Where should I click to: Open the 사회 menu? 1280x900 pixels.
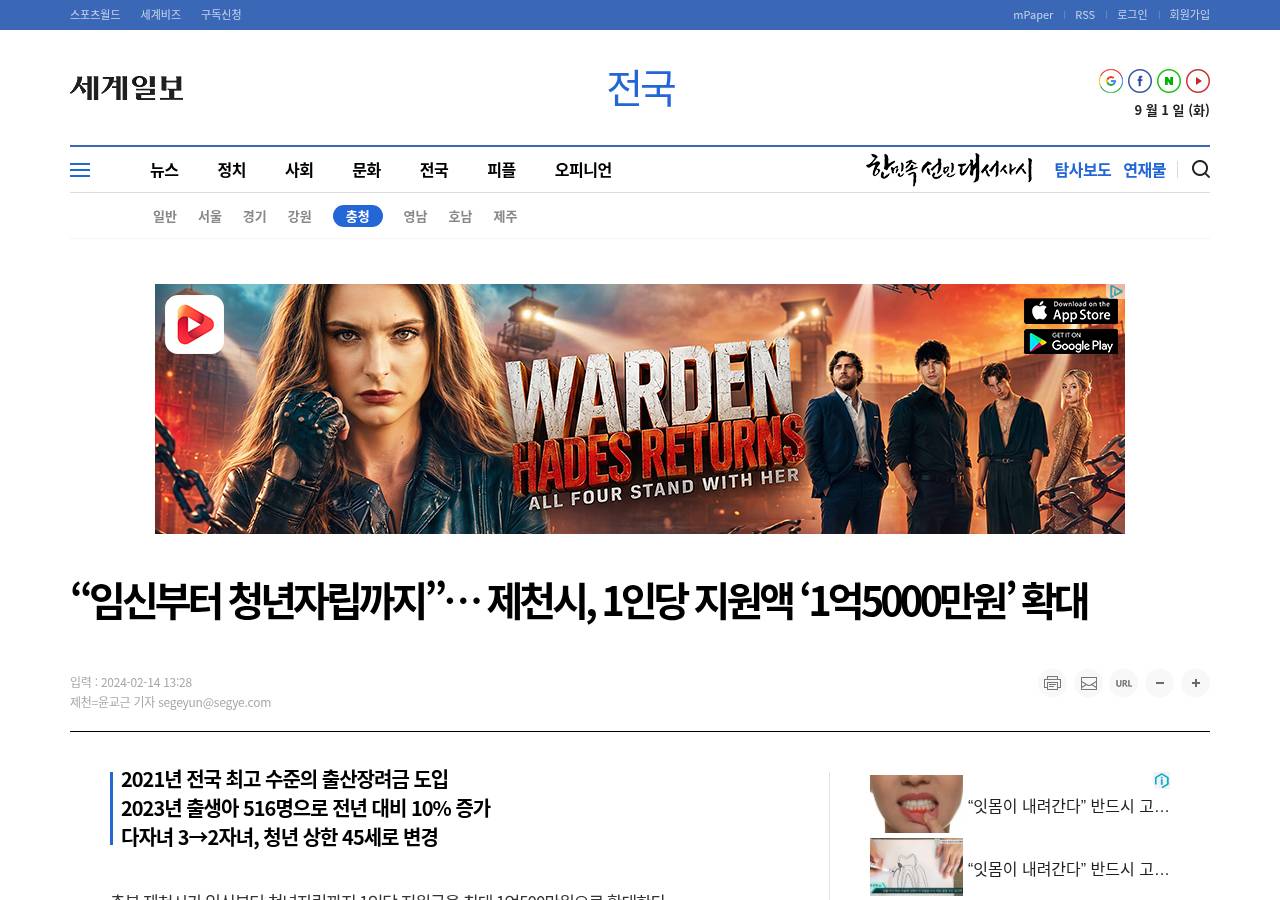pyautogui.click(x=299, y=170)
